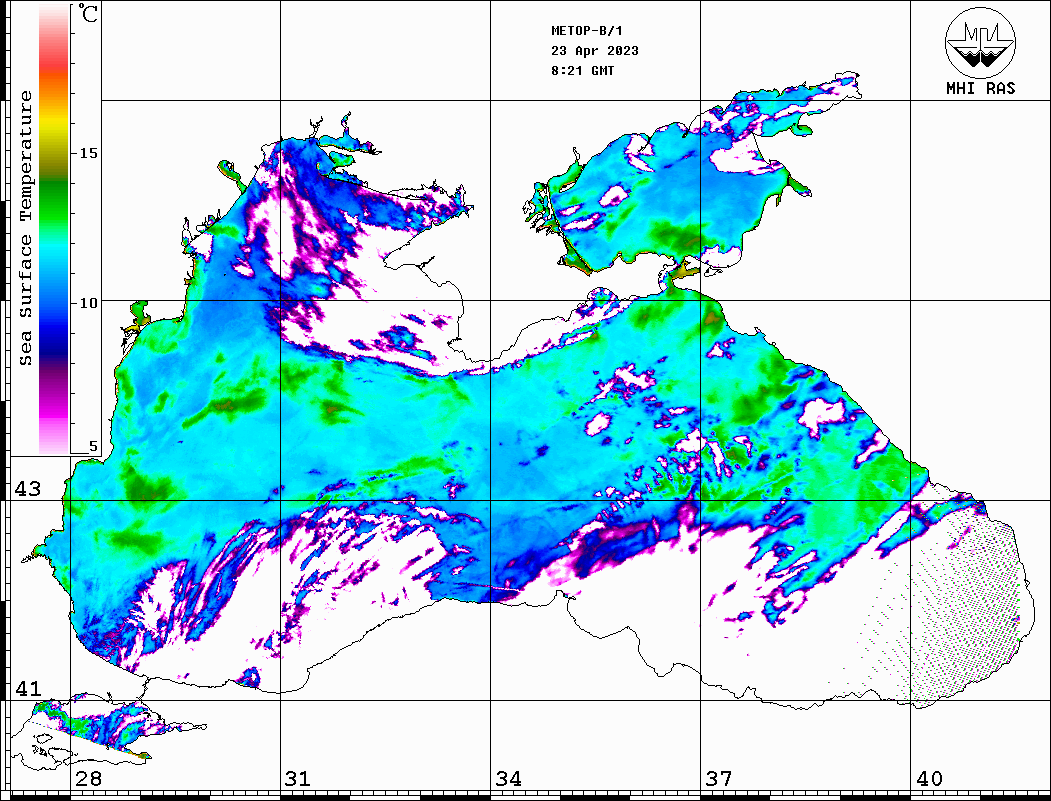Click latitude label 41
Image resolution: width=1051 pixels, height=801 pixels.
click(27, 688)
